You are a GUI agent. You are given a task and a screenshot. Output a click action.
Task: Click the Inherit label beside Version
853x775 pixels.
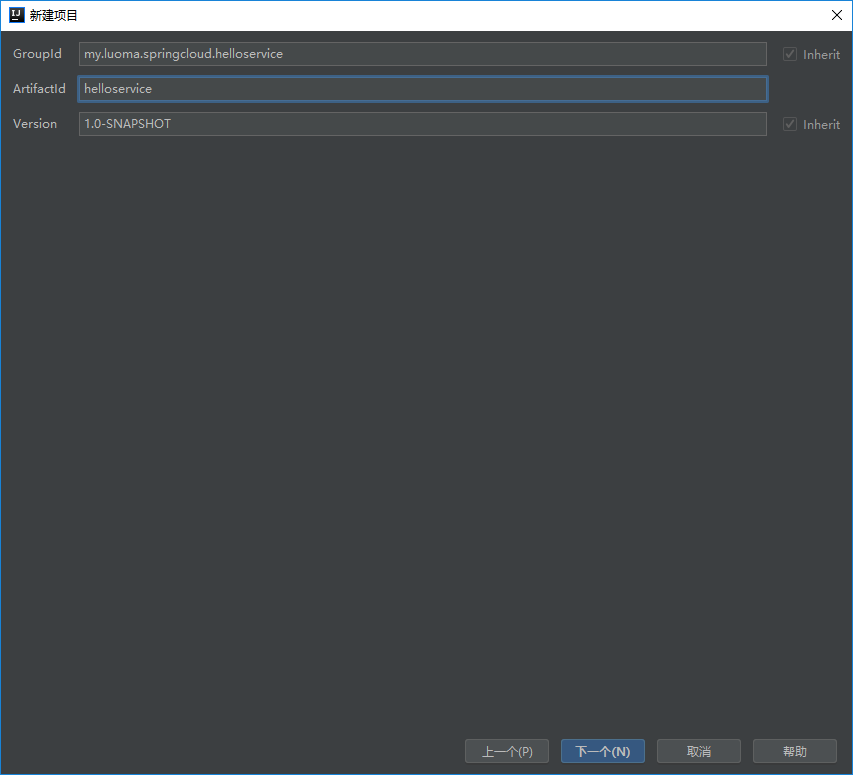click(821, 125)
